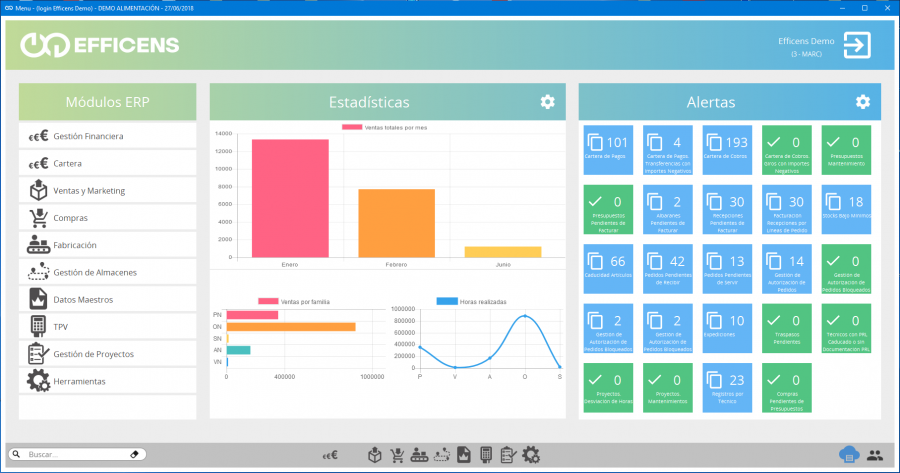Open the Stocks Bajo Mínimos alert tile
The height and width of the screenshot is (473, 900).
point(846,209)
